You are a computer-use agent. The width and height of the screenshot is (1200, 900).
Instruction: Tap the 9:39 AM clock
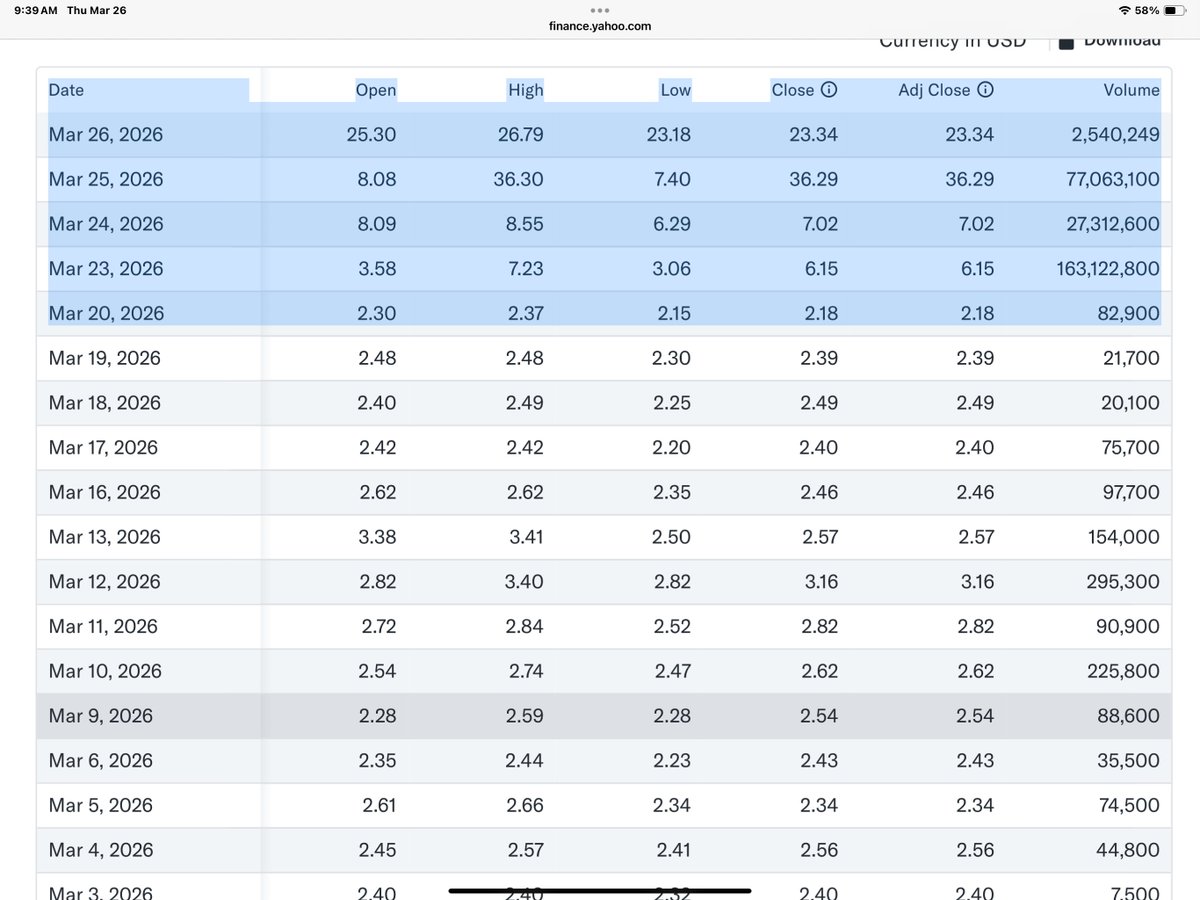click(36, 10)
